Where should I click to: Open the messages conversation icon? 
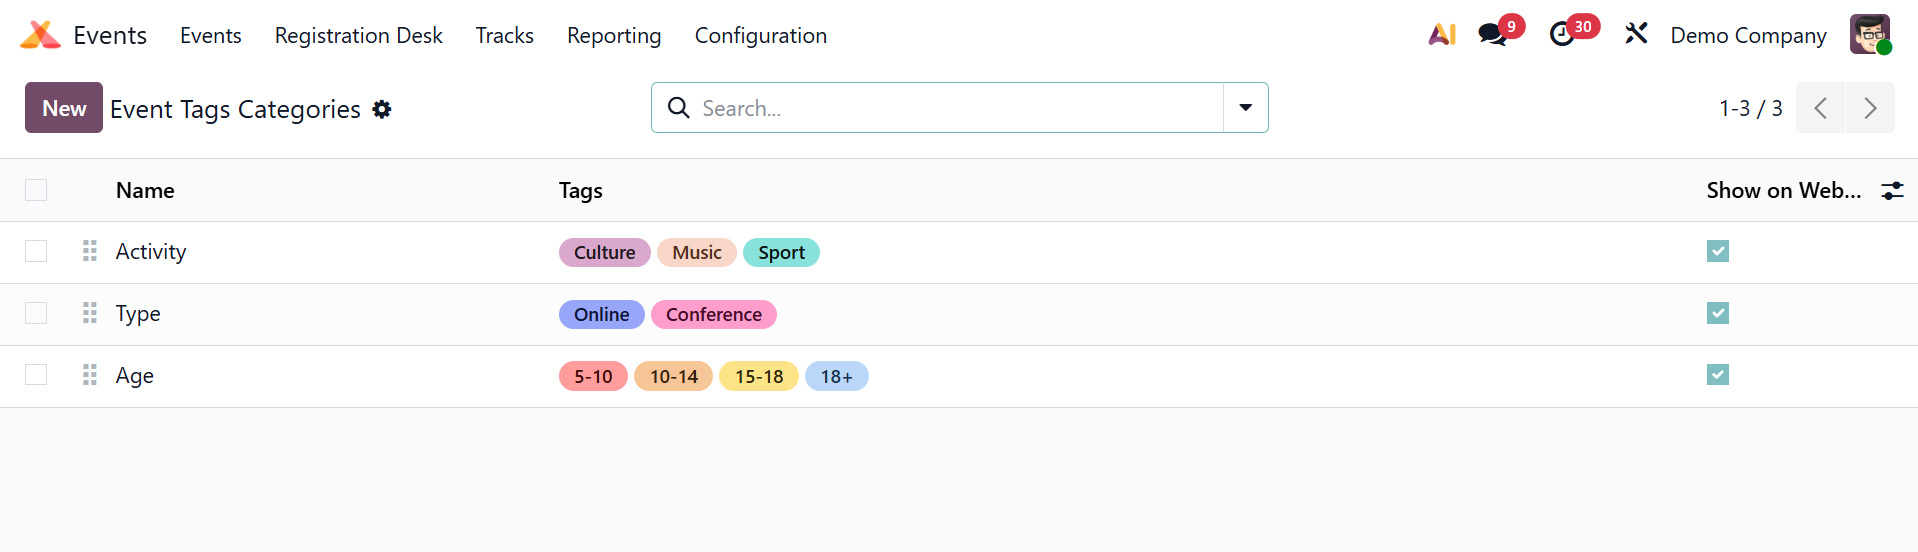1492,35
